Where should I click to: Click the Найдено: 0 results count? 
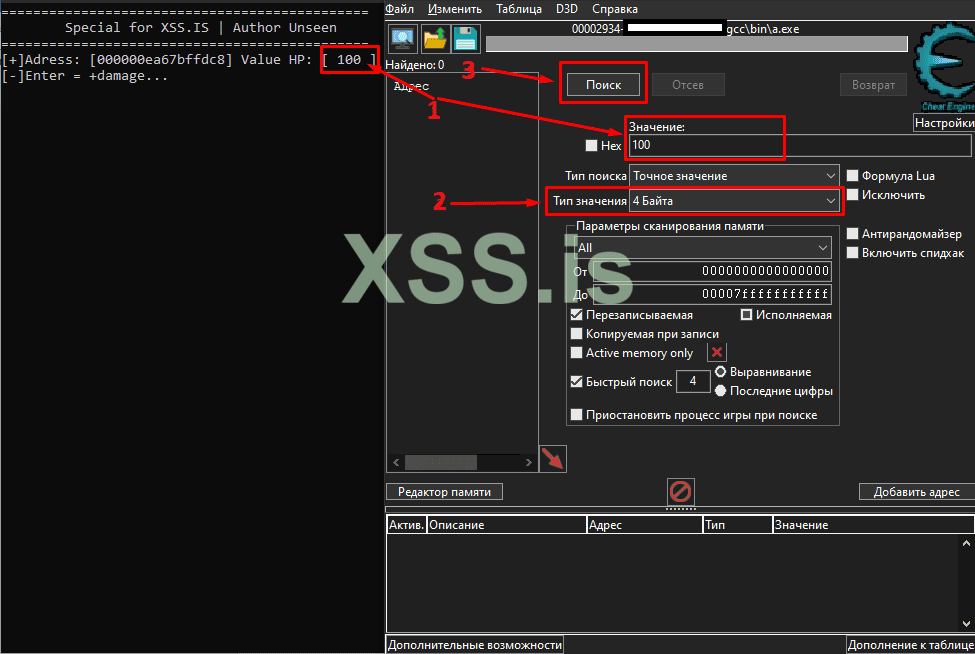point(415,65)
